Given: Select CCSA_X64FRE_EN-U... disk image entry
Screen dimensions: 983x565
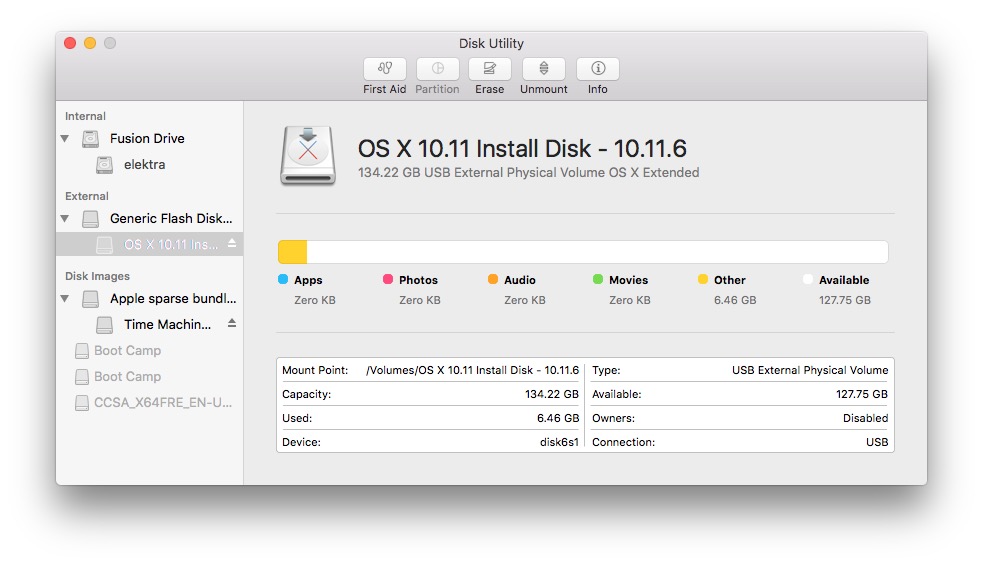Looking at the screenshot, I should tap(149, 403).
